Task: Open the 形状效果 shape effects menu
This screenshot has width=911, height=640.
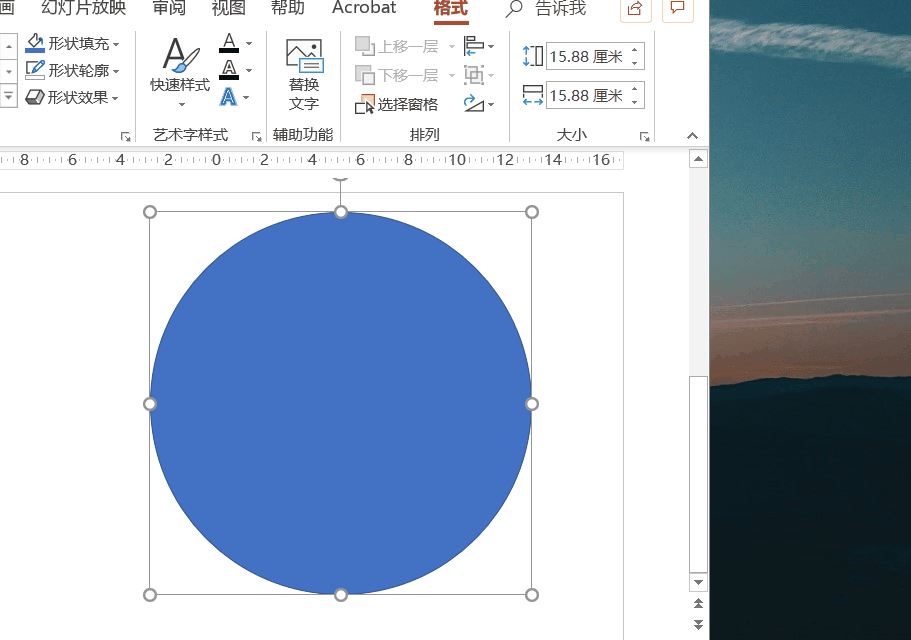Action: click(73, 97)
